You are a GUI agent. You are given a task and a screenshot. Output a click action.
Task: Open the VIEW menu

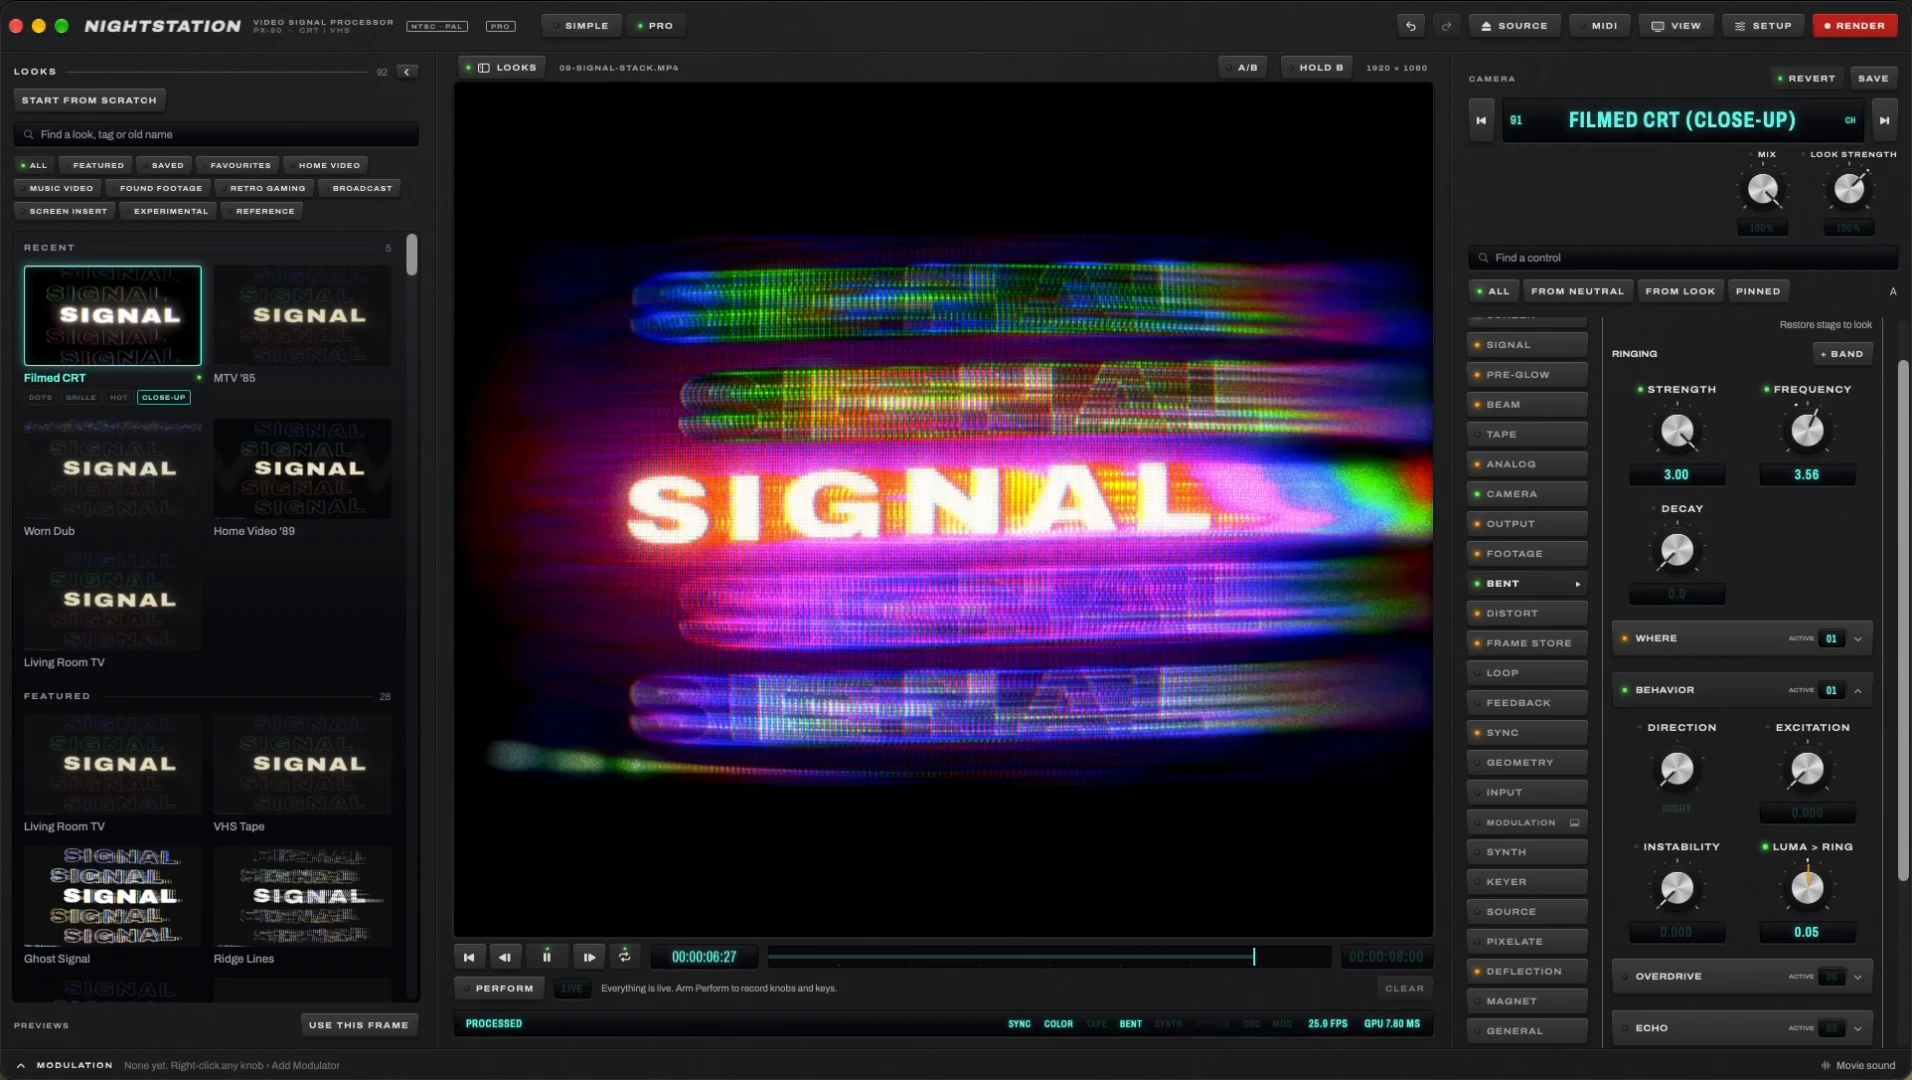[1676, 26]
